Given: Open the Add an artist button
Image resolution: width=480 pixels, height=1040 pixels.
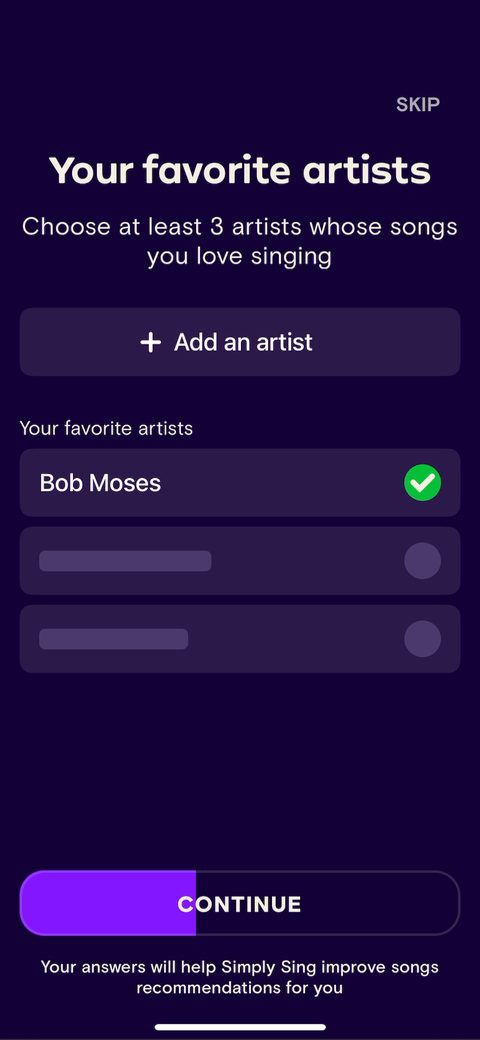Looking at the screenshot, I should click(x=240, y=342).
